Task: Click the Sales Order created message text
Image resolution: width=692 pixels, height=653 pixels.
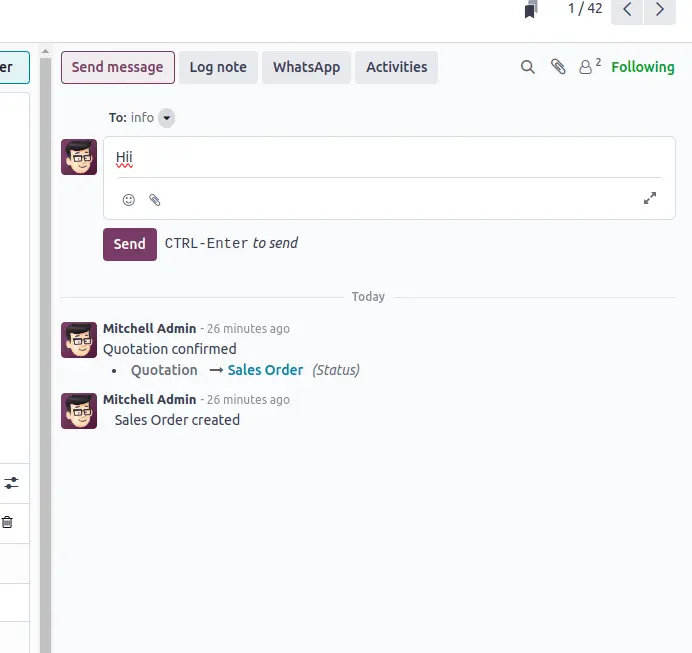Action: [177, 420]
